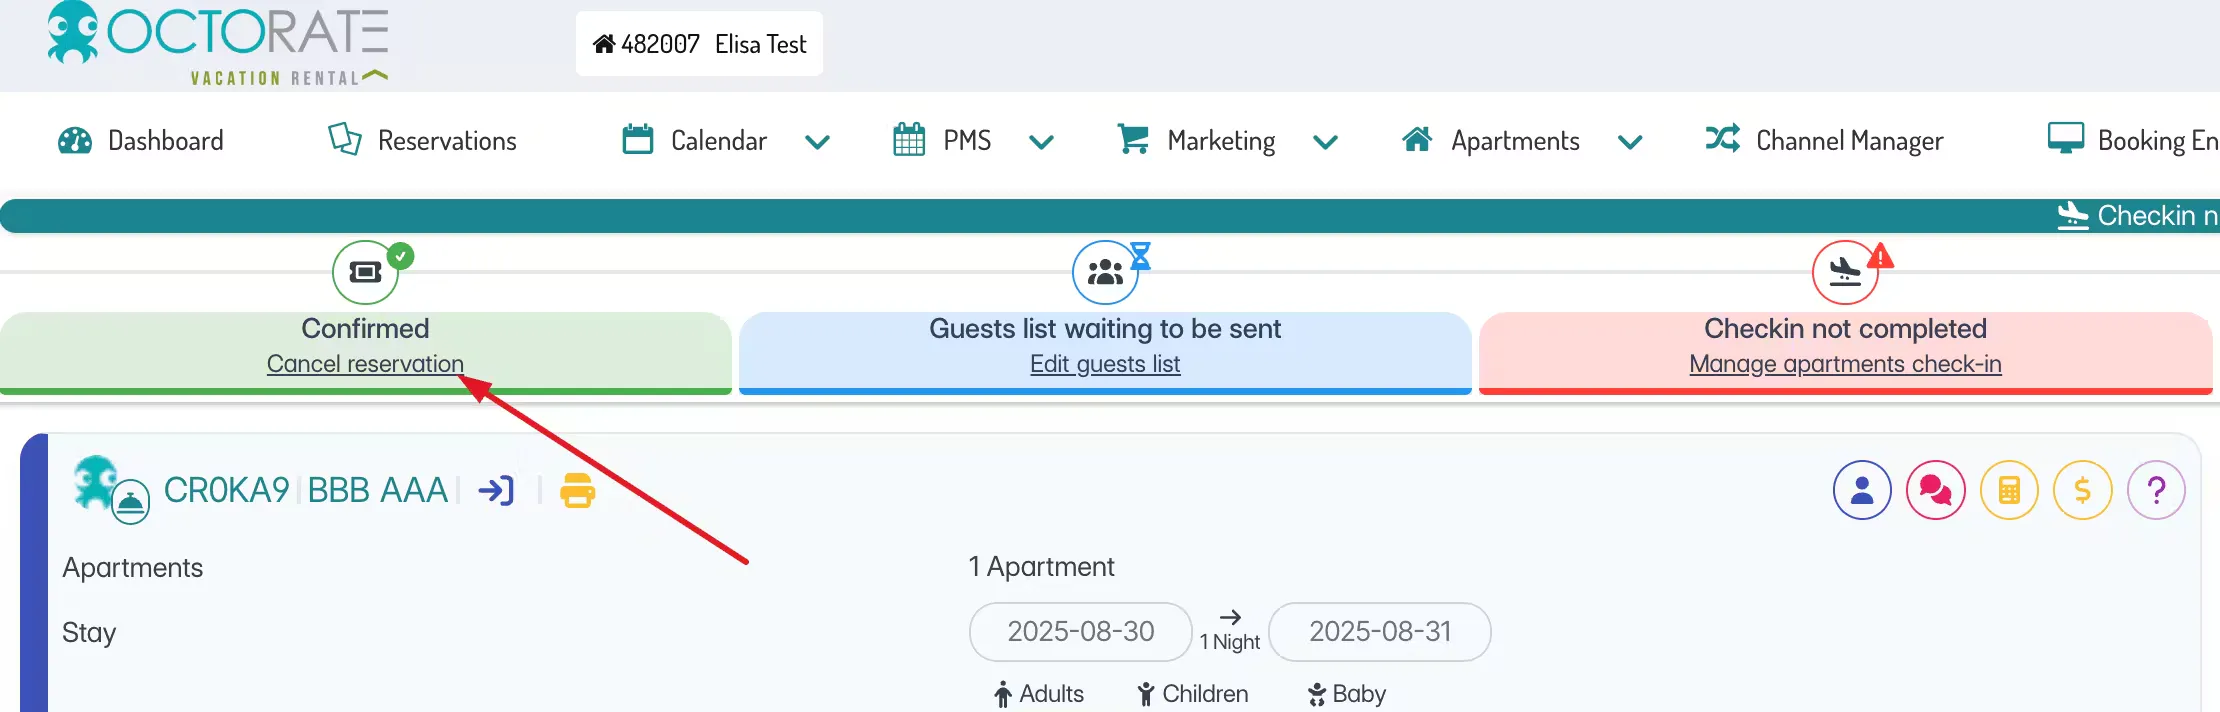
Task: Click Manage apartments check-in link
Action: tap(1845, 364)
